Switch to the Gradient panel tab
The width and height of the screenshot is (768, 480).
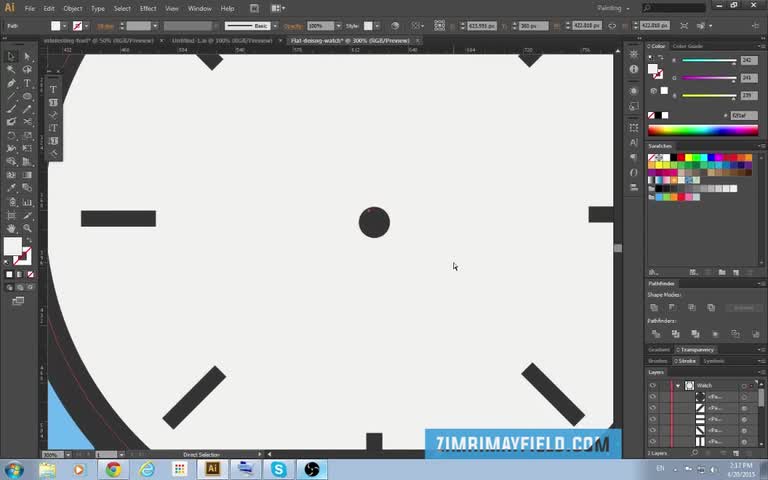pos(659,350)
